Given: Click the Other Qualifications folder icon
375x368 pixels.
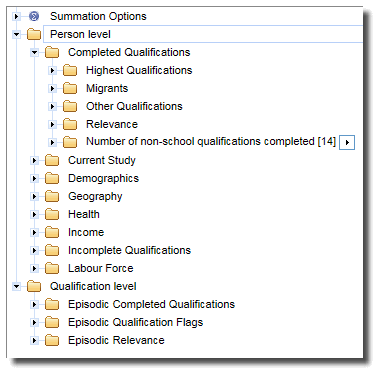Looking at the screenshot, I should 70,106.
